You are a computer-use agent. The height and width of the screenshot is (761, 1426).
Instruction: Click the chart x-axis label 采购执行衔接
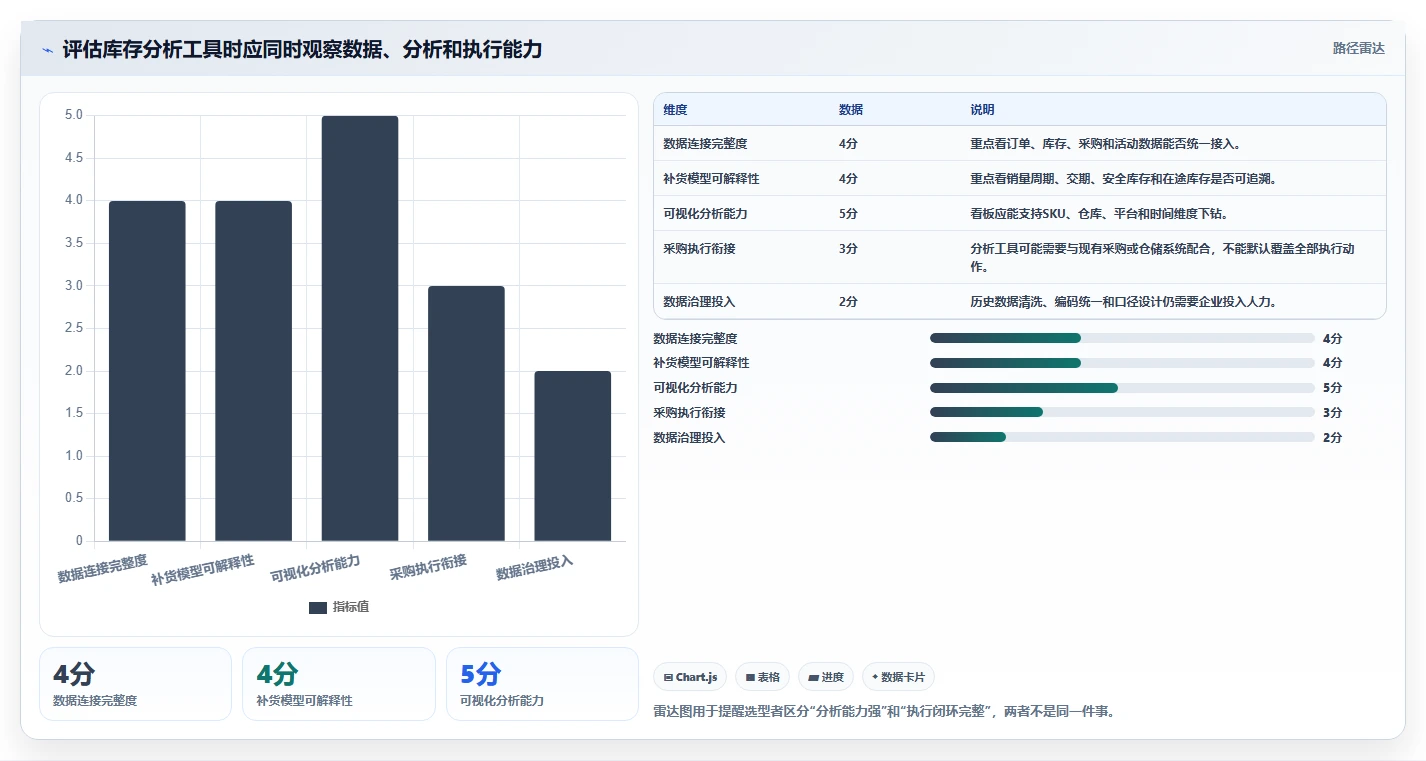pos(428,567)
